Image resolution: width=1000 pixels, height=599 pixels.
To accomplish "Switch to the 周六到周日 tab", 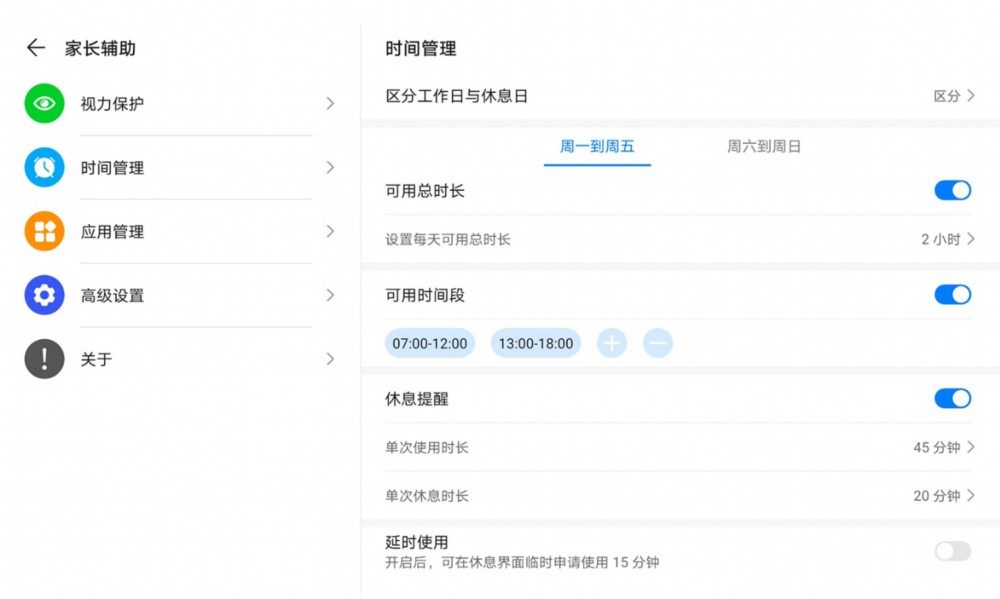I will (764, 147).
